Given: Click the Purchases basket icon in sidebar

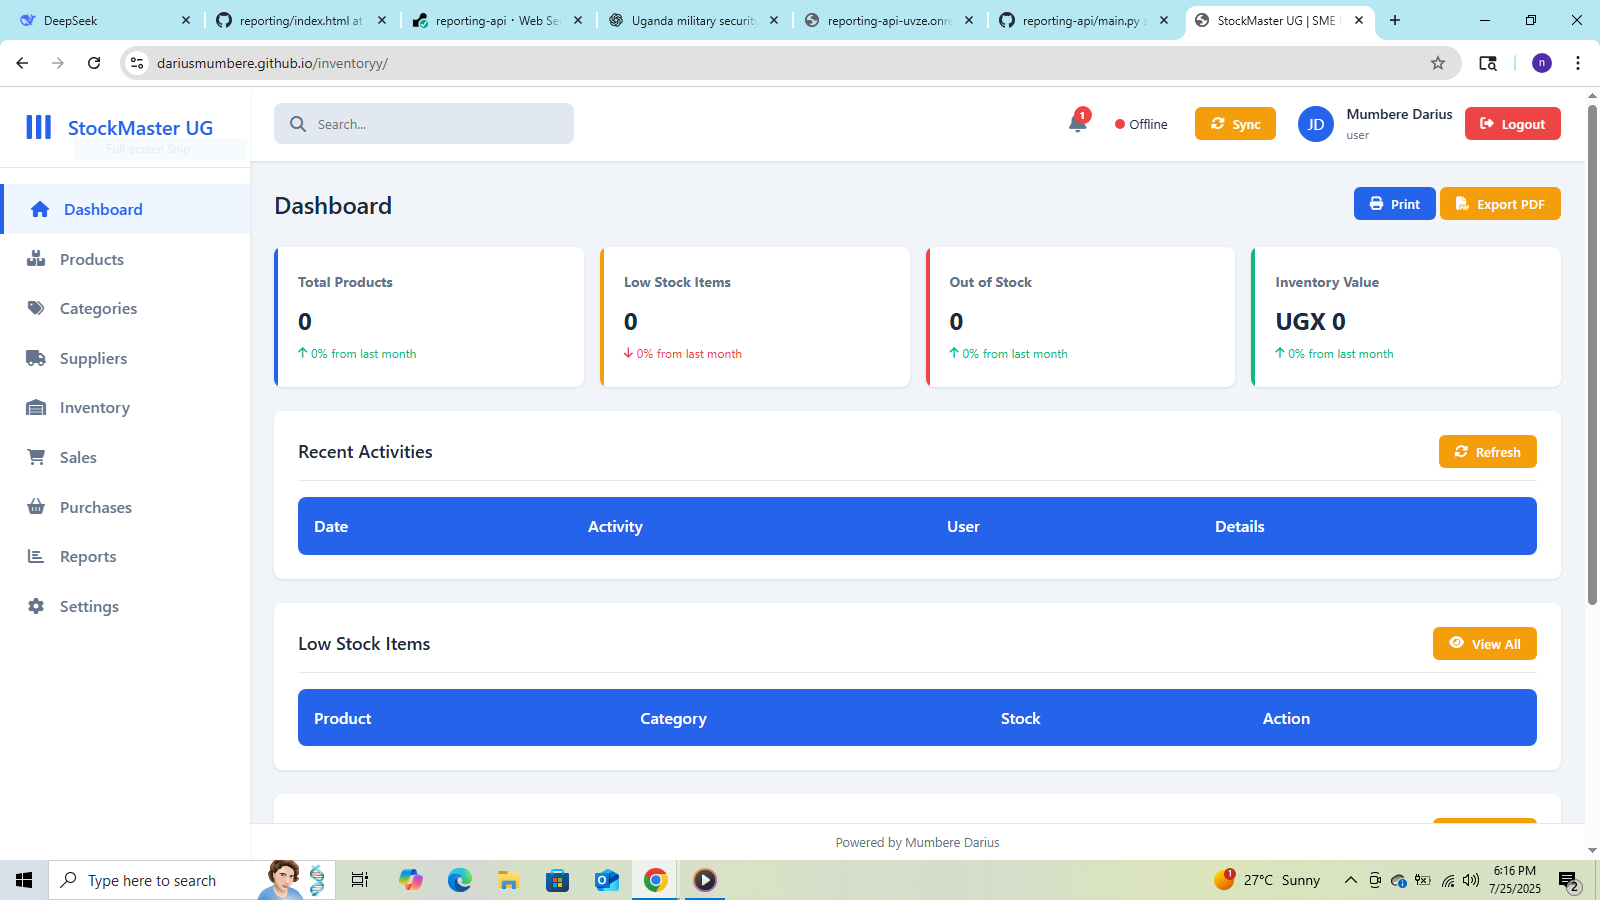Looking at the screenshot, I should (36, 507).
